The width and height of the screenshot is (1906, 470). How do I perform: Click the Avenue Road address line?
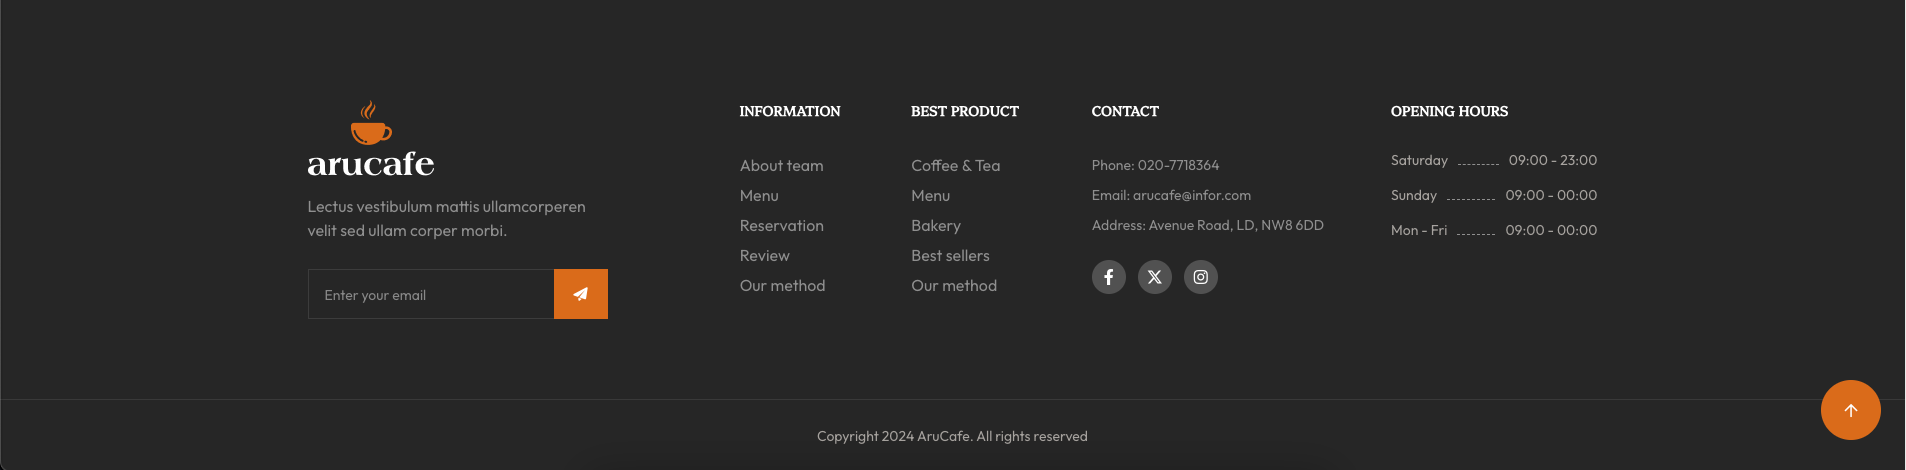(x=1235, y=225)
